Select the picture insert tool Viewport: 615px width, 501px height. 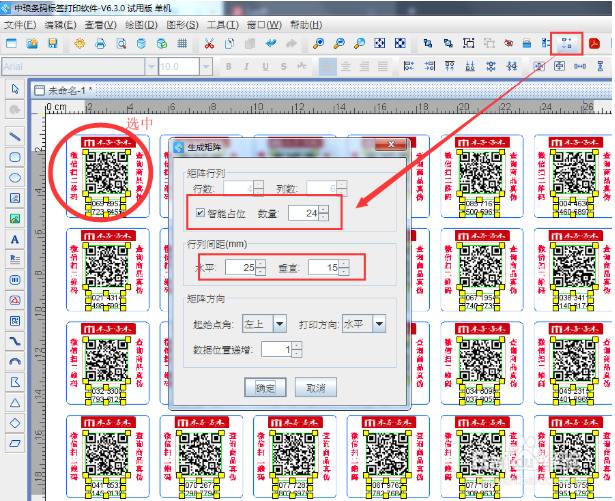(x=15, y=219)
